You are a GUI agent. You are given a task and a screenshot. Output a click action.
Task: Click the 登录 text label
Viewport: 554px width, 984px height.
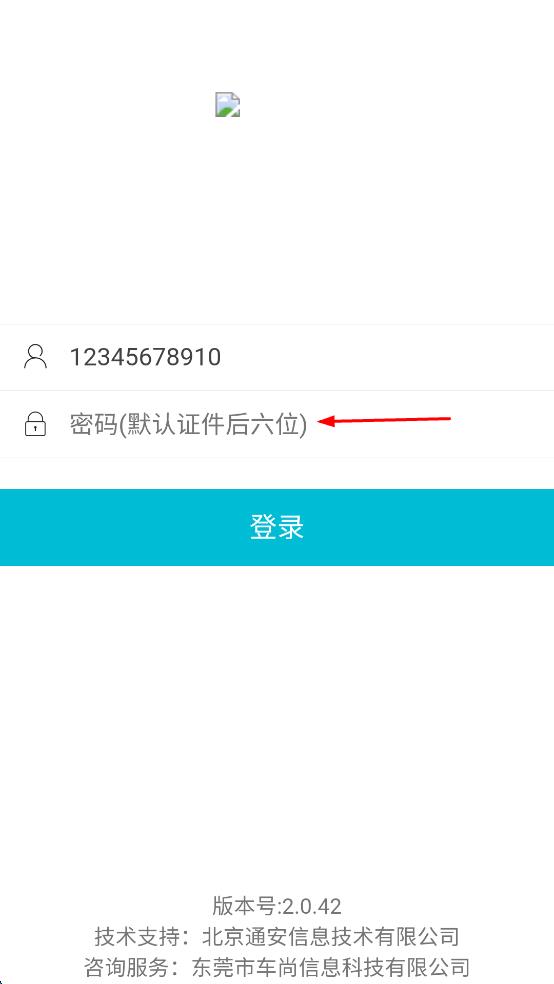[x=277, y=527]
